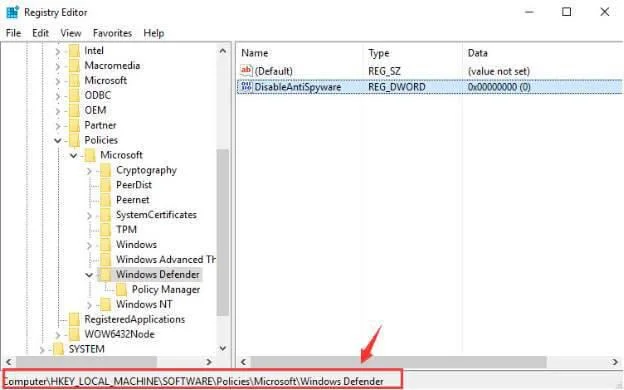Open the View menu
624x390 pixels.
coord(71,33)
